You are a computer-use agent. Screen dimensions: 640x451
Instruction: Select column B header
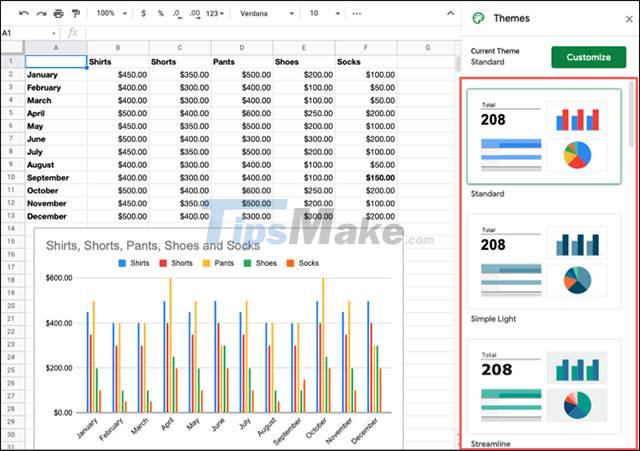pyautogui.click(x=118, y=48)
